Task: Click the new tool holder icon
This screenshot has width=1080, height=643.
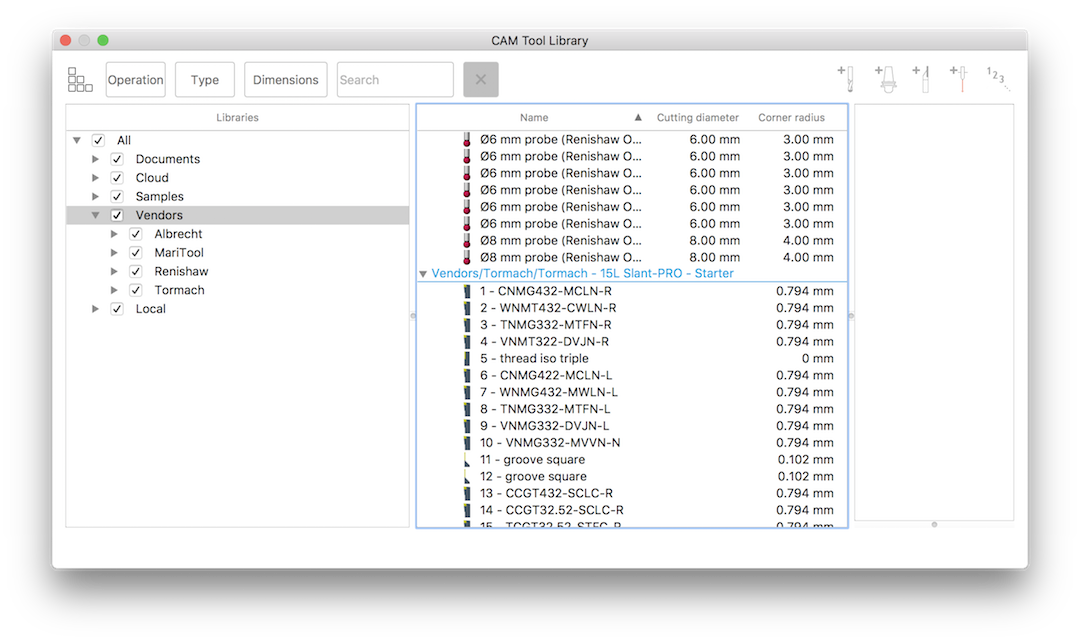Action: (x=886, y=78)
